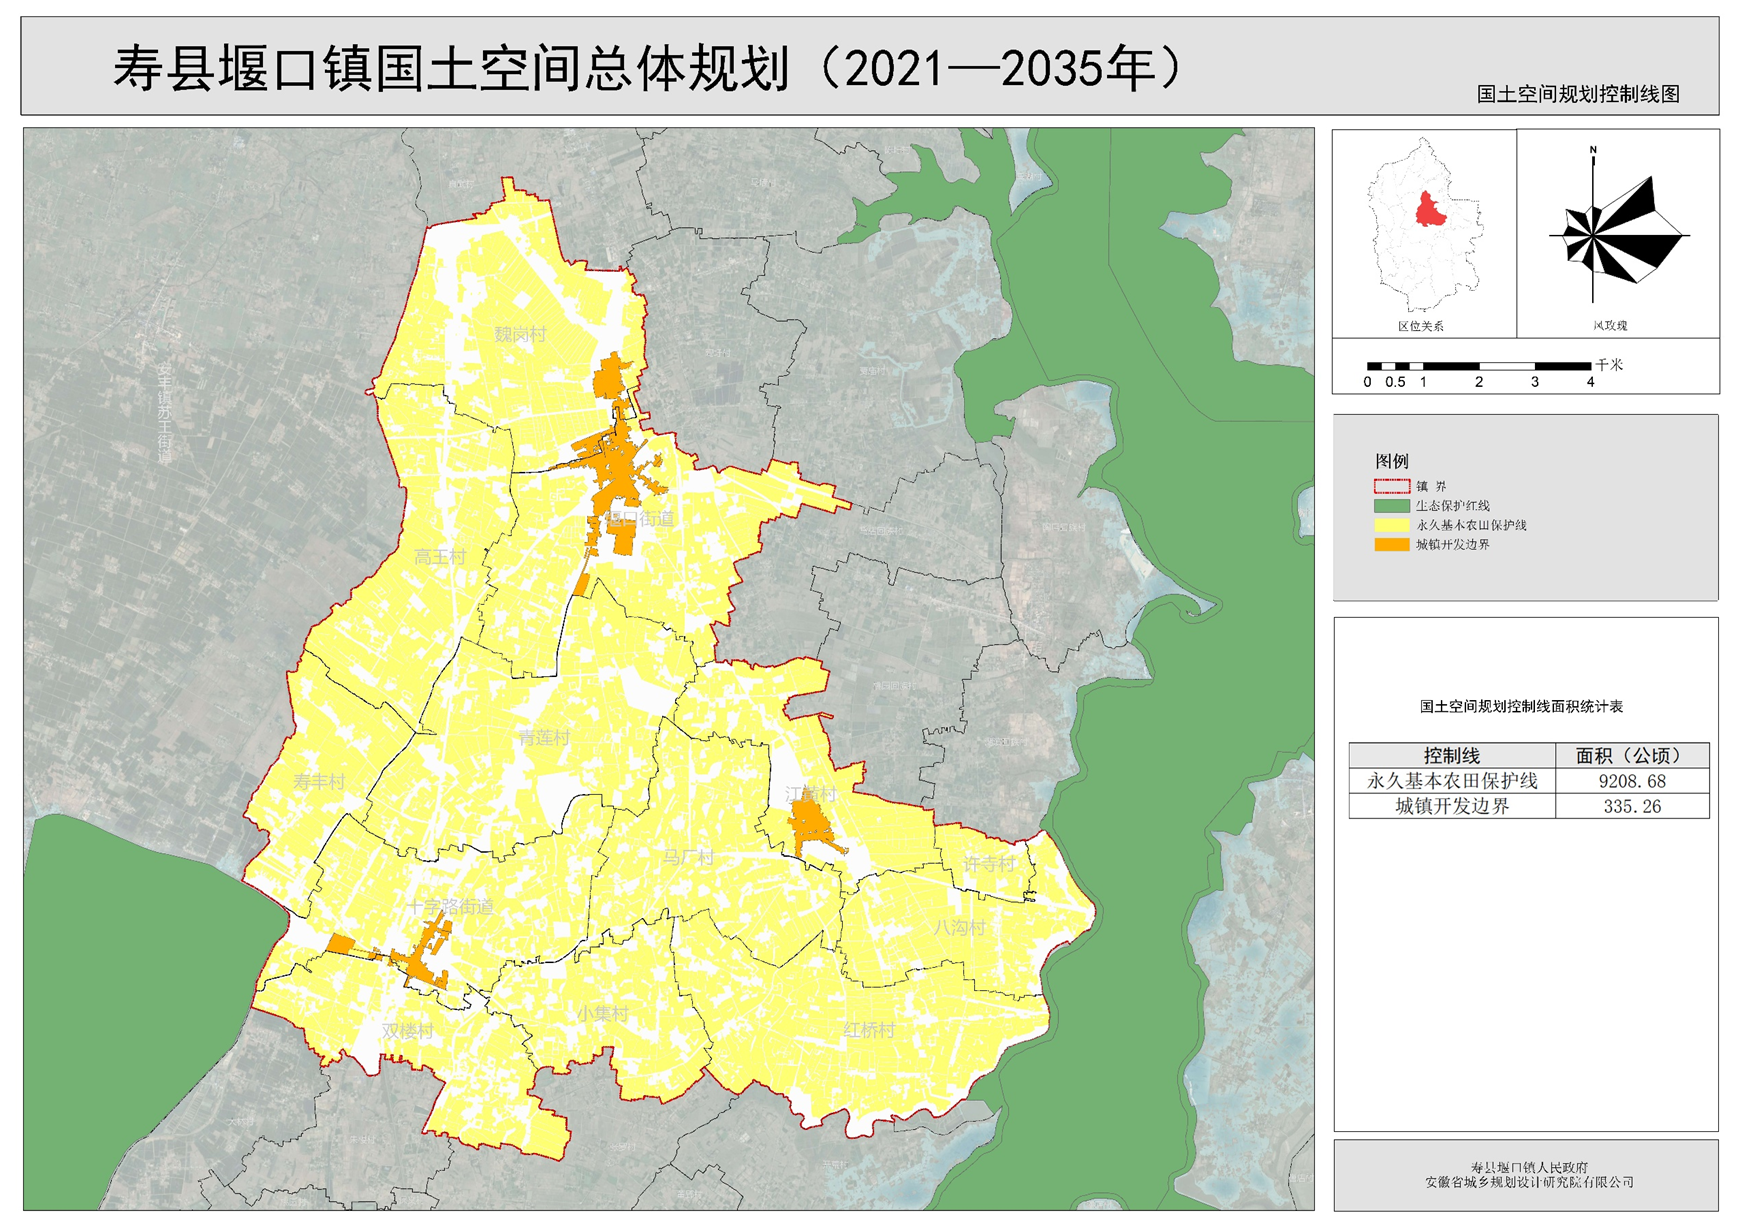1742x1232 pixels.
Task: Click the 红桥村 village label
Action: click(869, 1030)
